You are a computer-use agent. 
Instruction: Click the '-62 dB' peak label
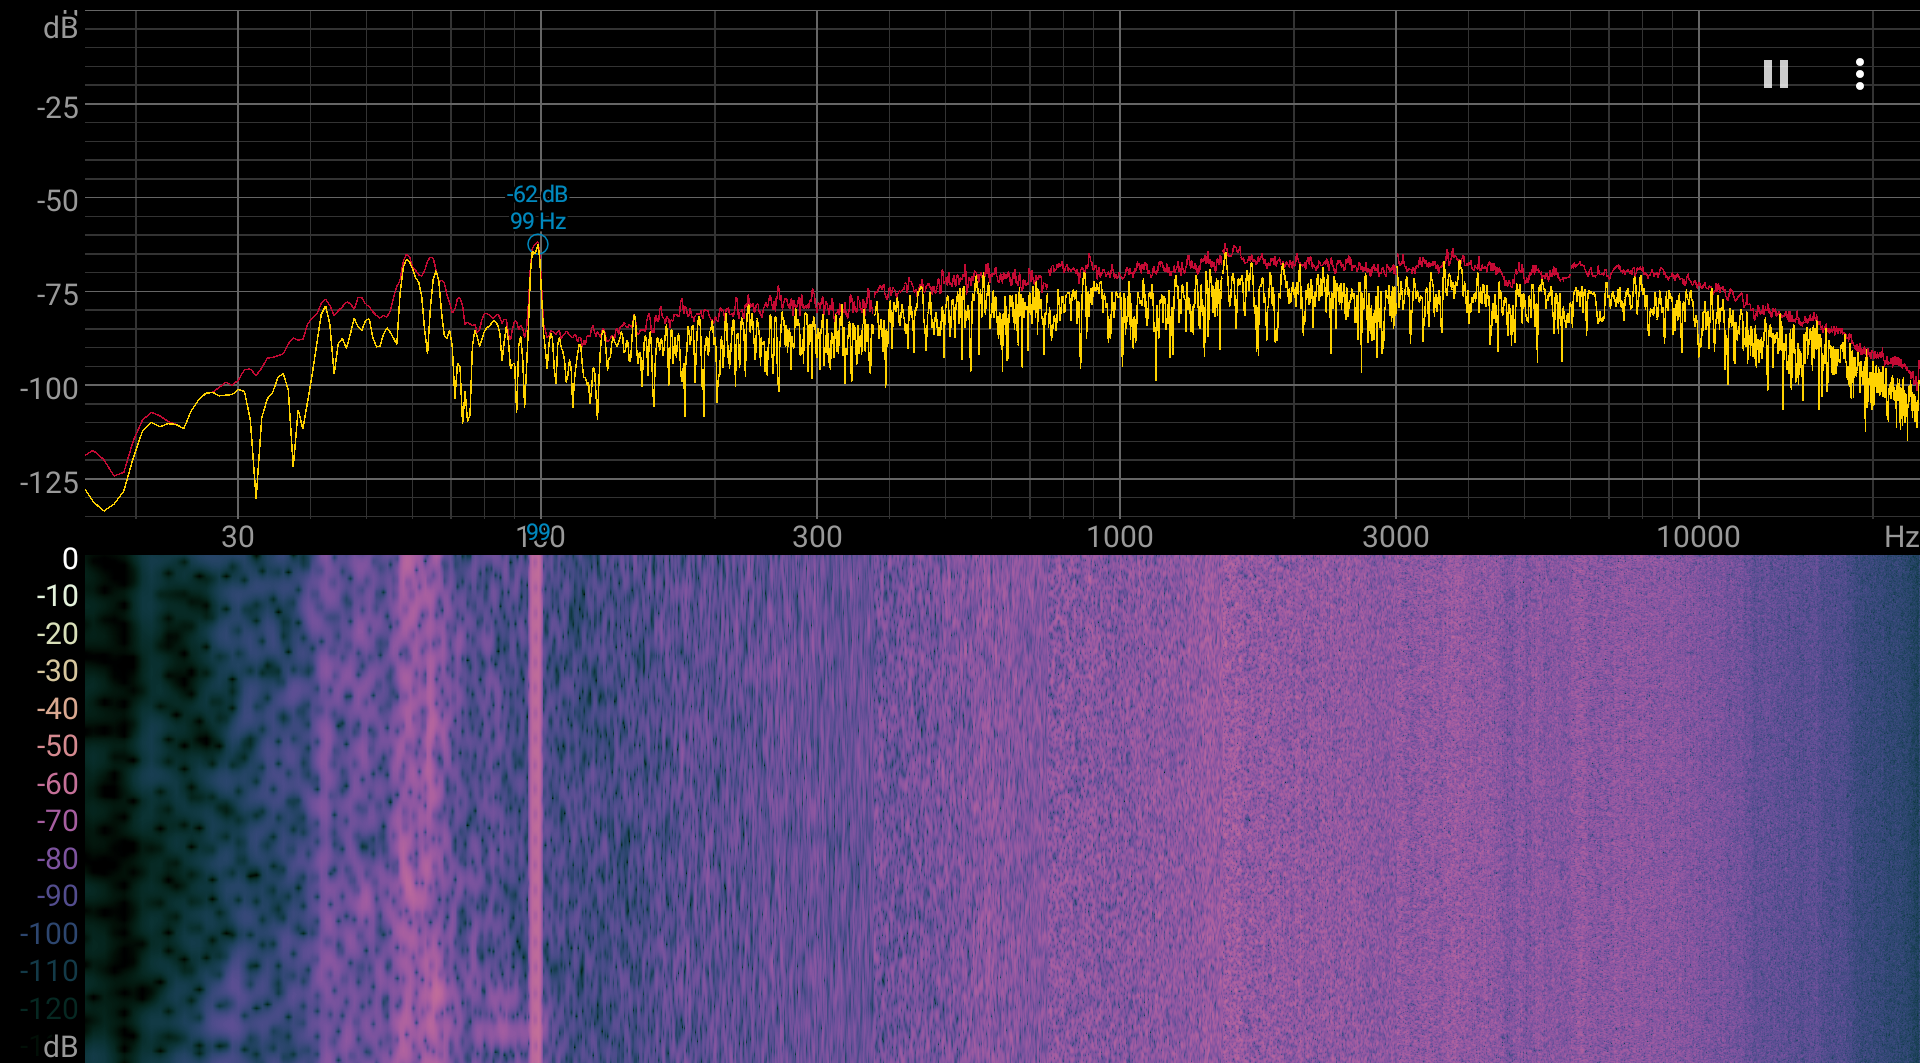coord(537,194)
